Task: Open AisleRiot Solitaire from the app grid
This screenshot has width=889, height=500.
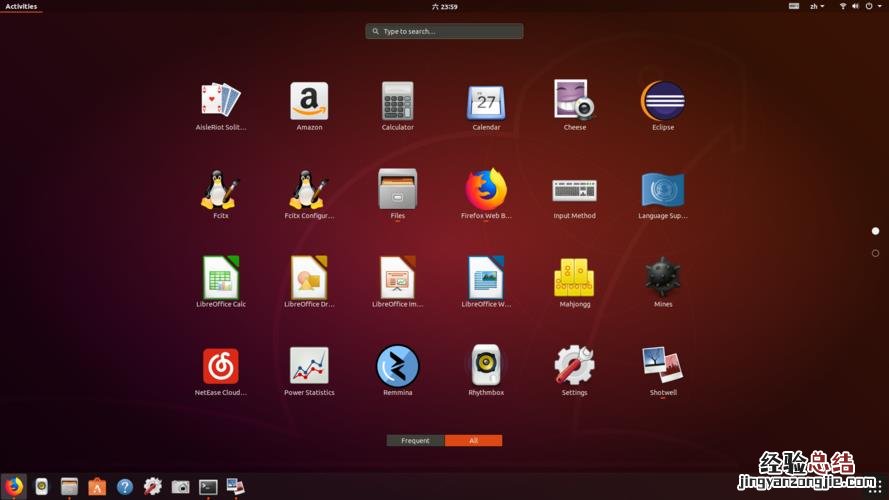Action: (221, 106)
